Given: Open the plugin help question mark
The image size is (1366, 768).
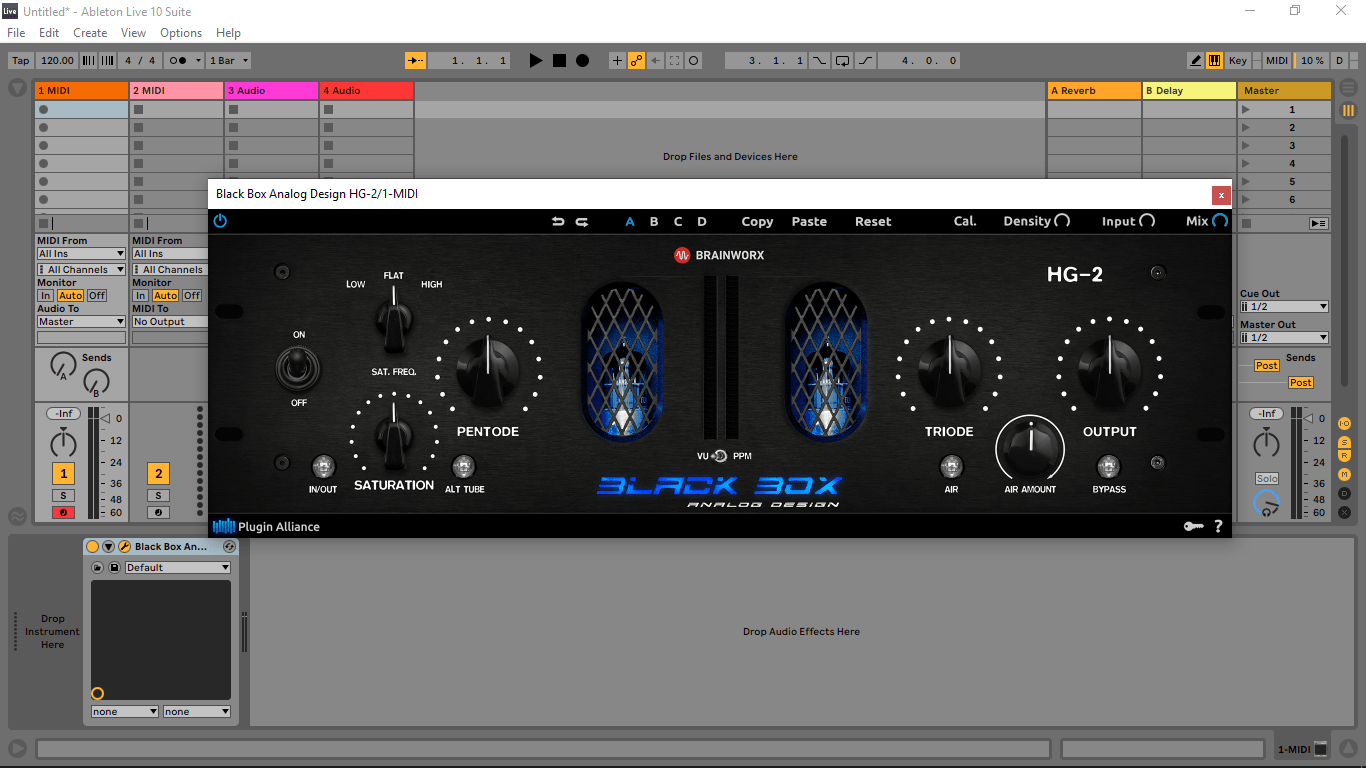Looking at the screenshot, I should pos(1218,526).
